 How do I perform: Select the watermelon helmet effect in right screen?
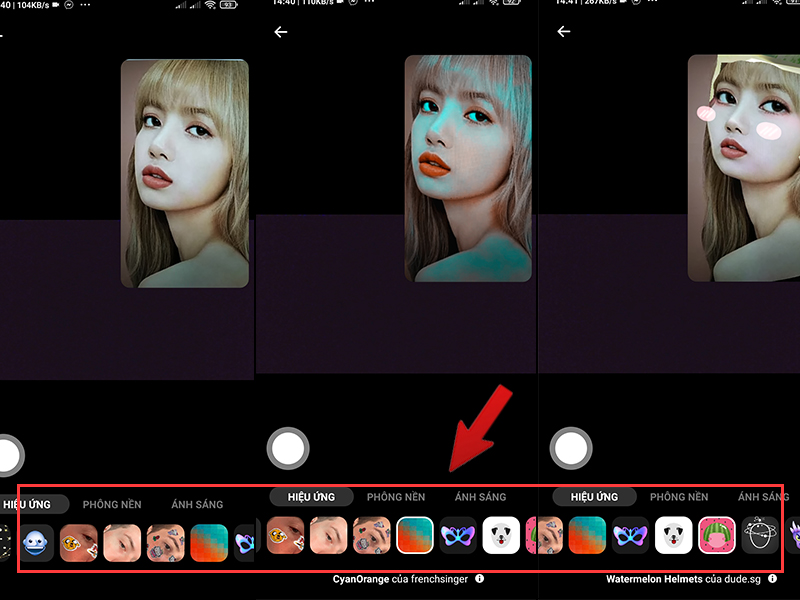point(717,535)
